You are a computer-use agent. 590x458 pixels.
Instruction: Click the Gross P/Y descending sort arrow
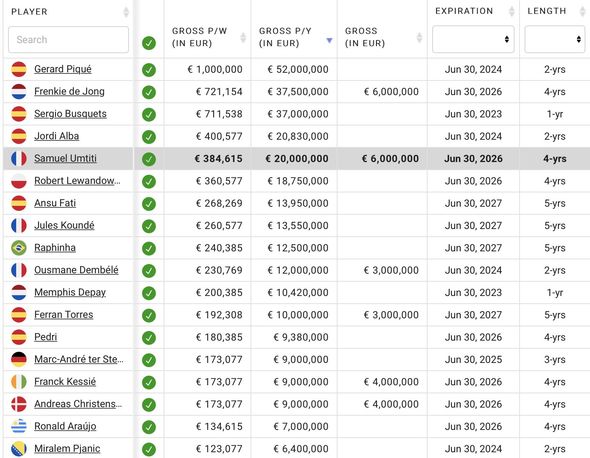coord(329,40)
